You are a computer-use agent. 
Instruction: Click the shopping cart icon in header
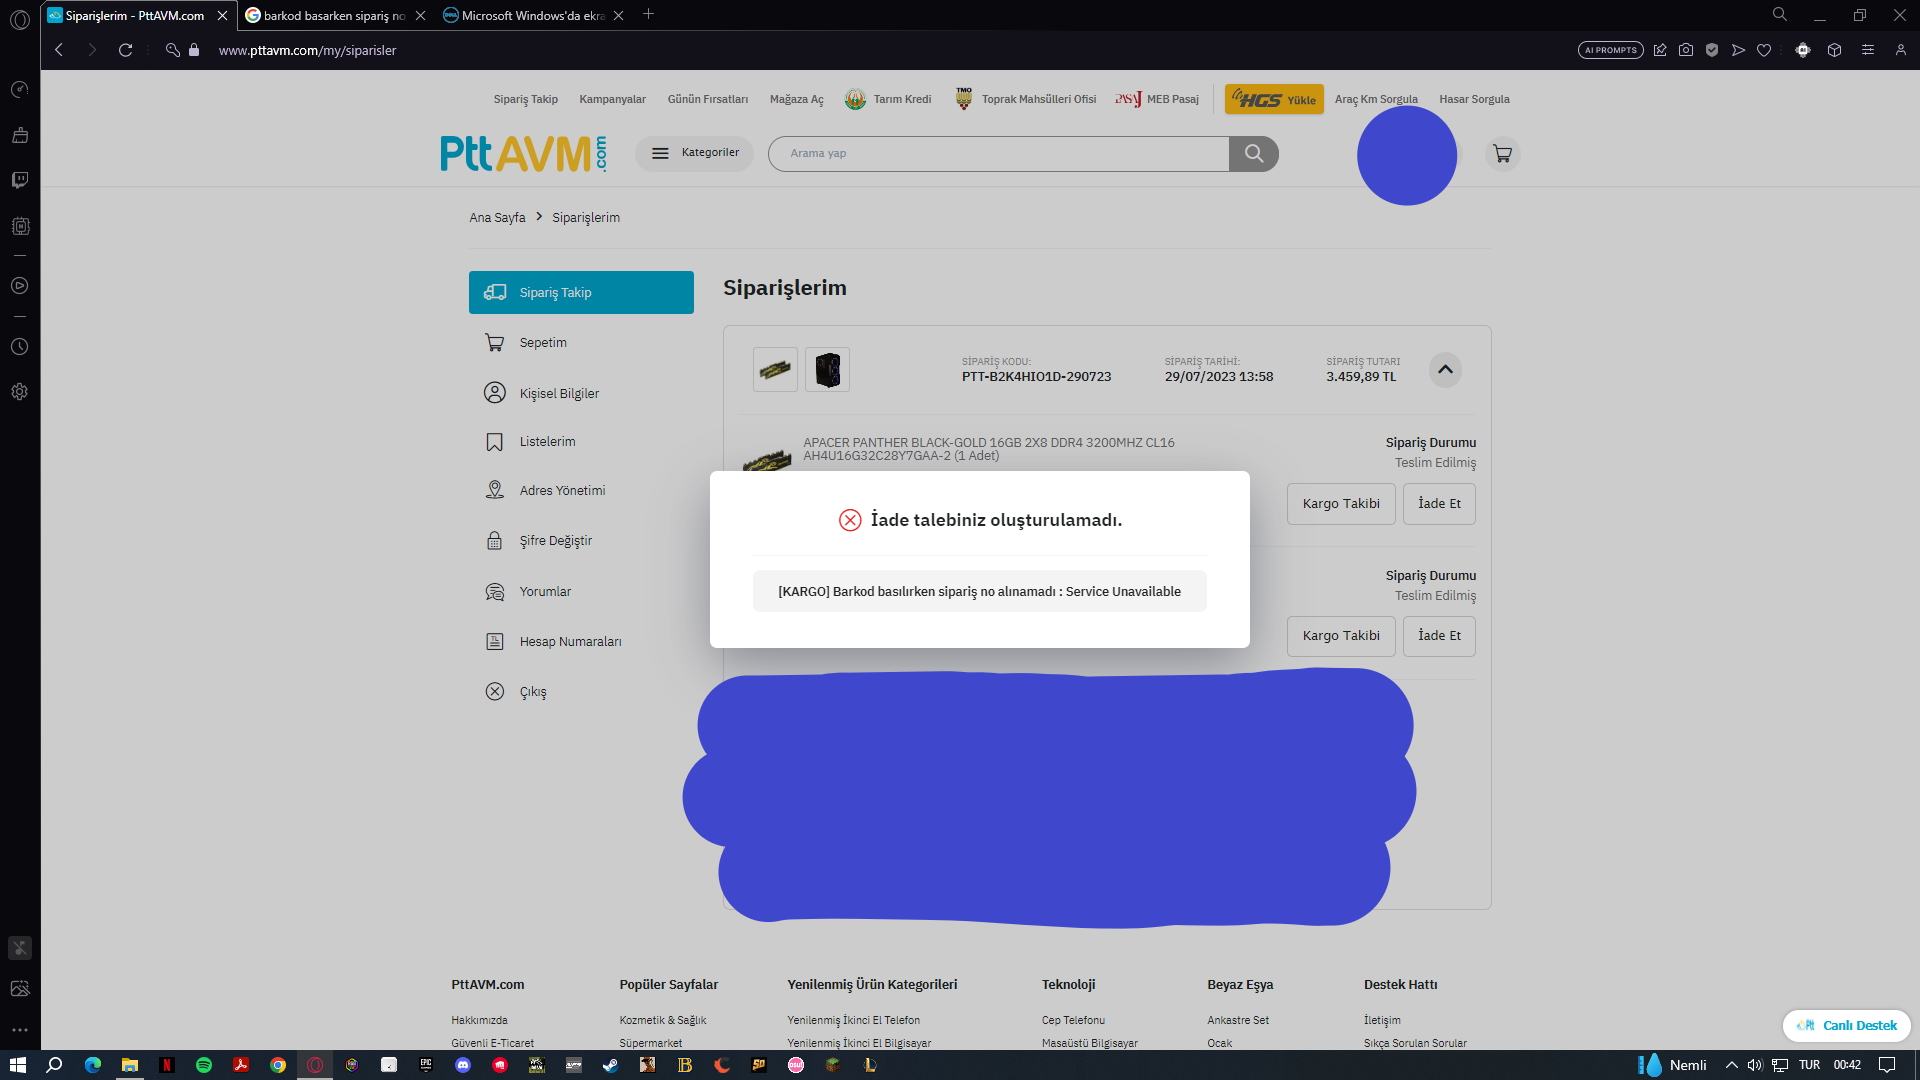[1502, 154]
